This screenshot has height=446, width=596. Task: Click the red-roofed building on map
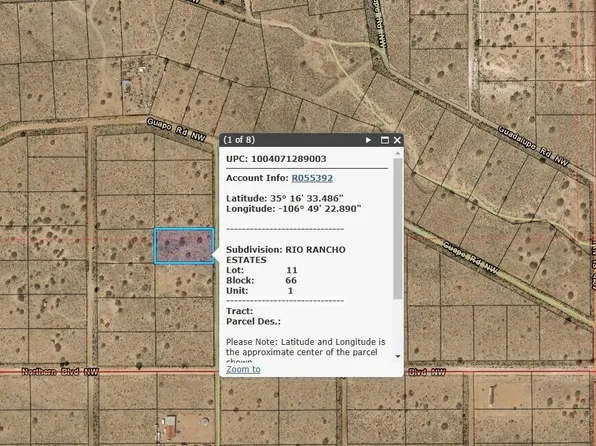click(170, 427)
